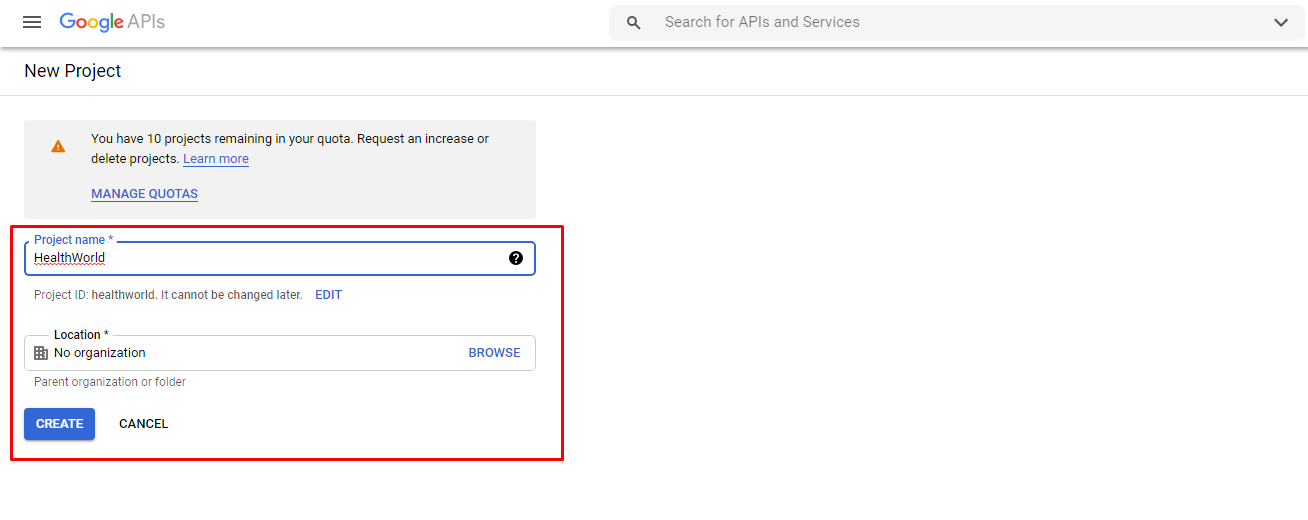This screenshot has width=1308, height=520.
Task: Click the quota warning message text
Action: tap(290, 149)
